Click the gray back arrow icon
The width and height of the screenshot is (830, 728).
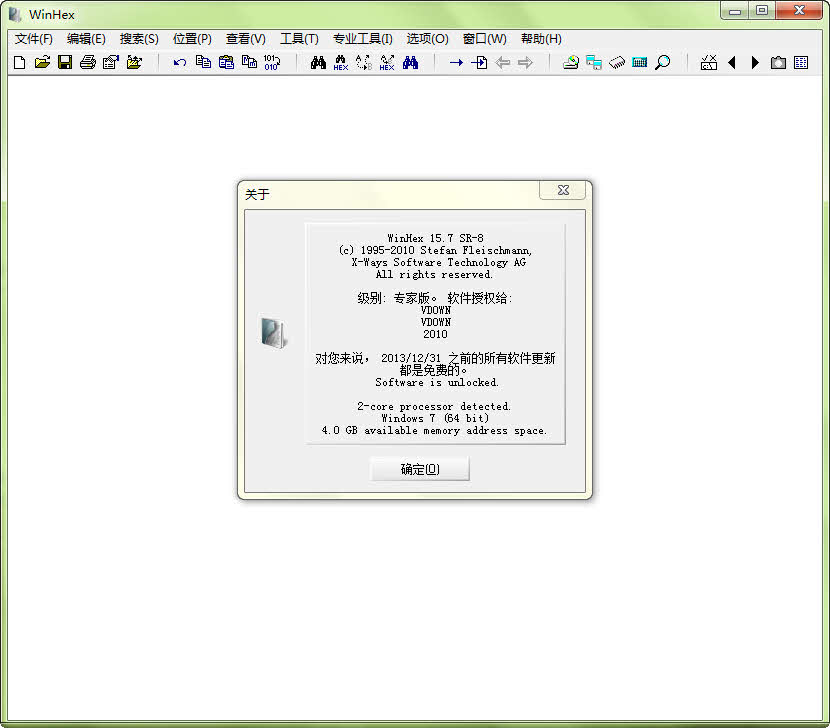(503, 62)
